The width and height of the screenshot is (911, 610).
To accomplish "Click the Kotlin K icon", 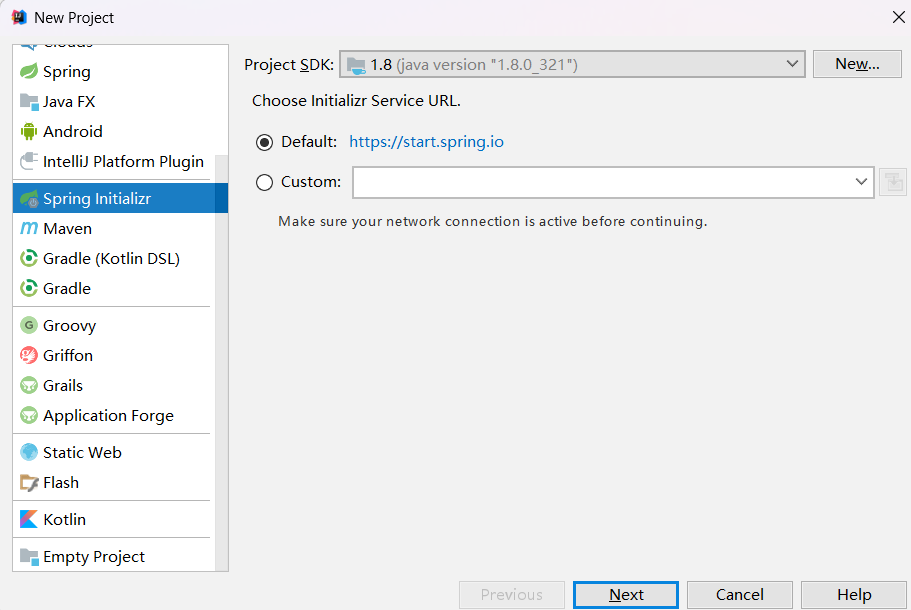I will point(28,519).
